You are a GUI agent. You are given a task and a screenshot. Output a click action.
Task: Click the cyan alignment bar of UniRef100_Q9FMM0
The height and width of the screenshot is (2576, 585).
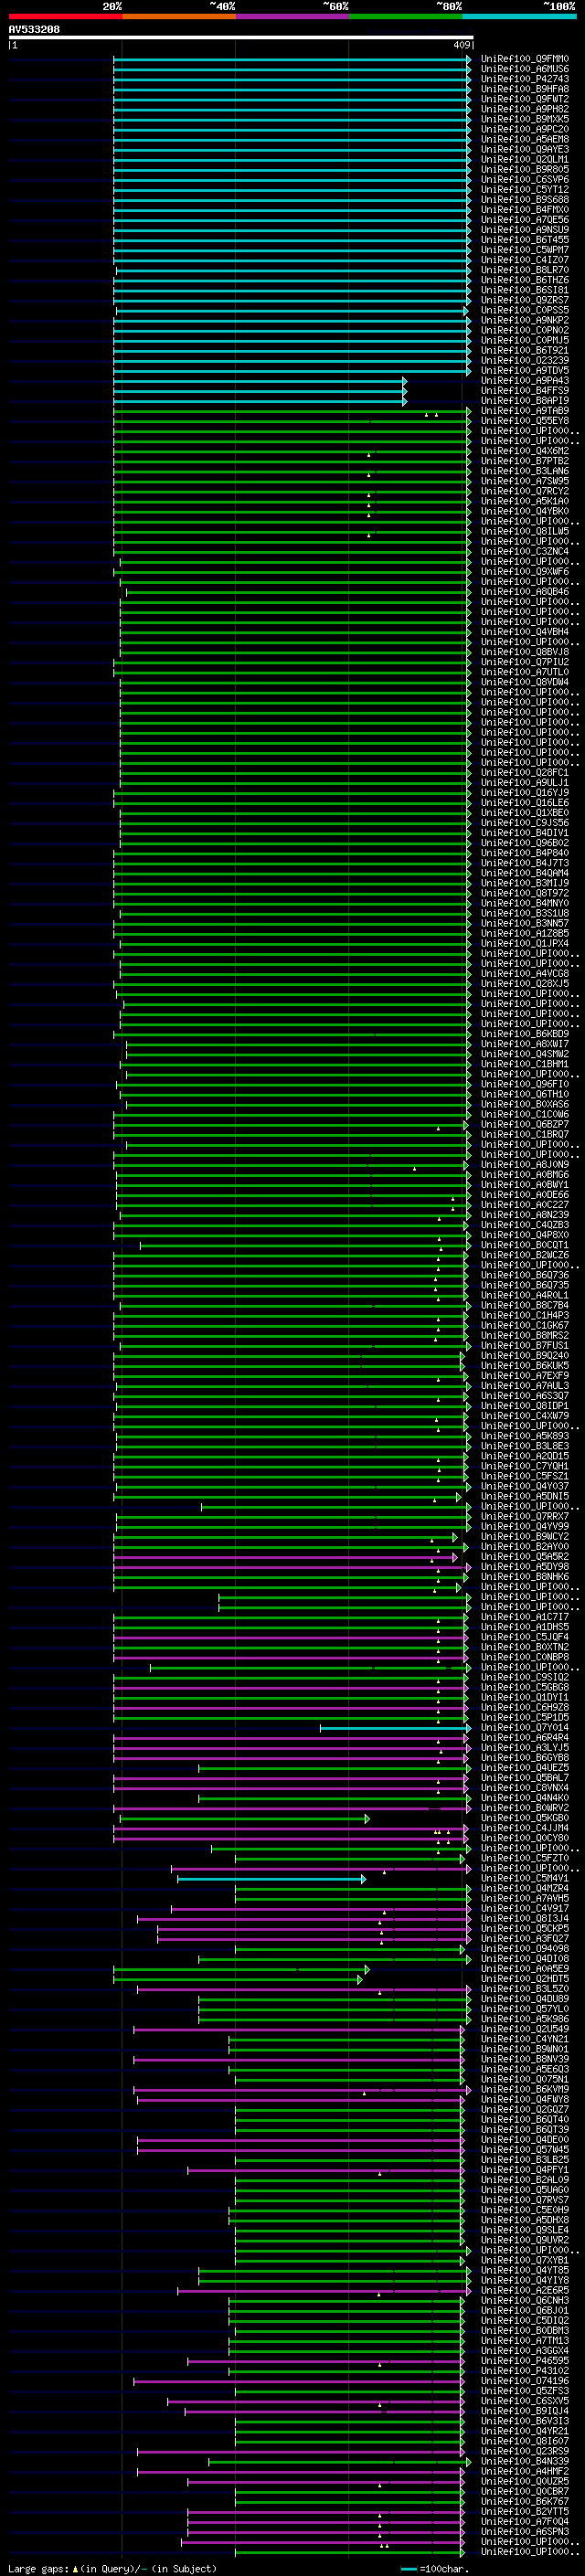[x=292, y=59]
